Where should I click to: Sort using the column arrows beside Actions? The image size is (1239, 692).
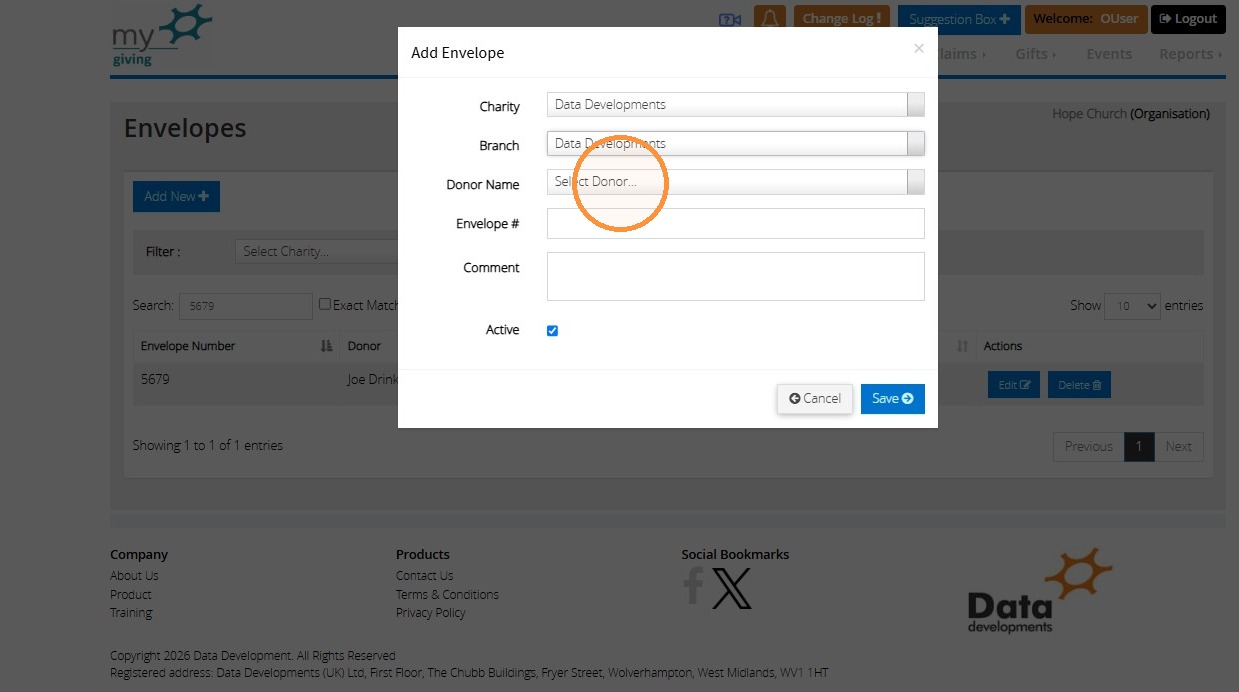pos(962,346)
